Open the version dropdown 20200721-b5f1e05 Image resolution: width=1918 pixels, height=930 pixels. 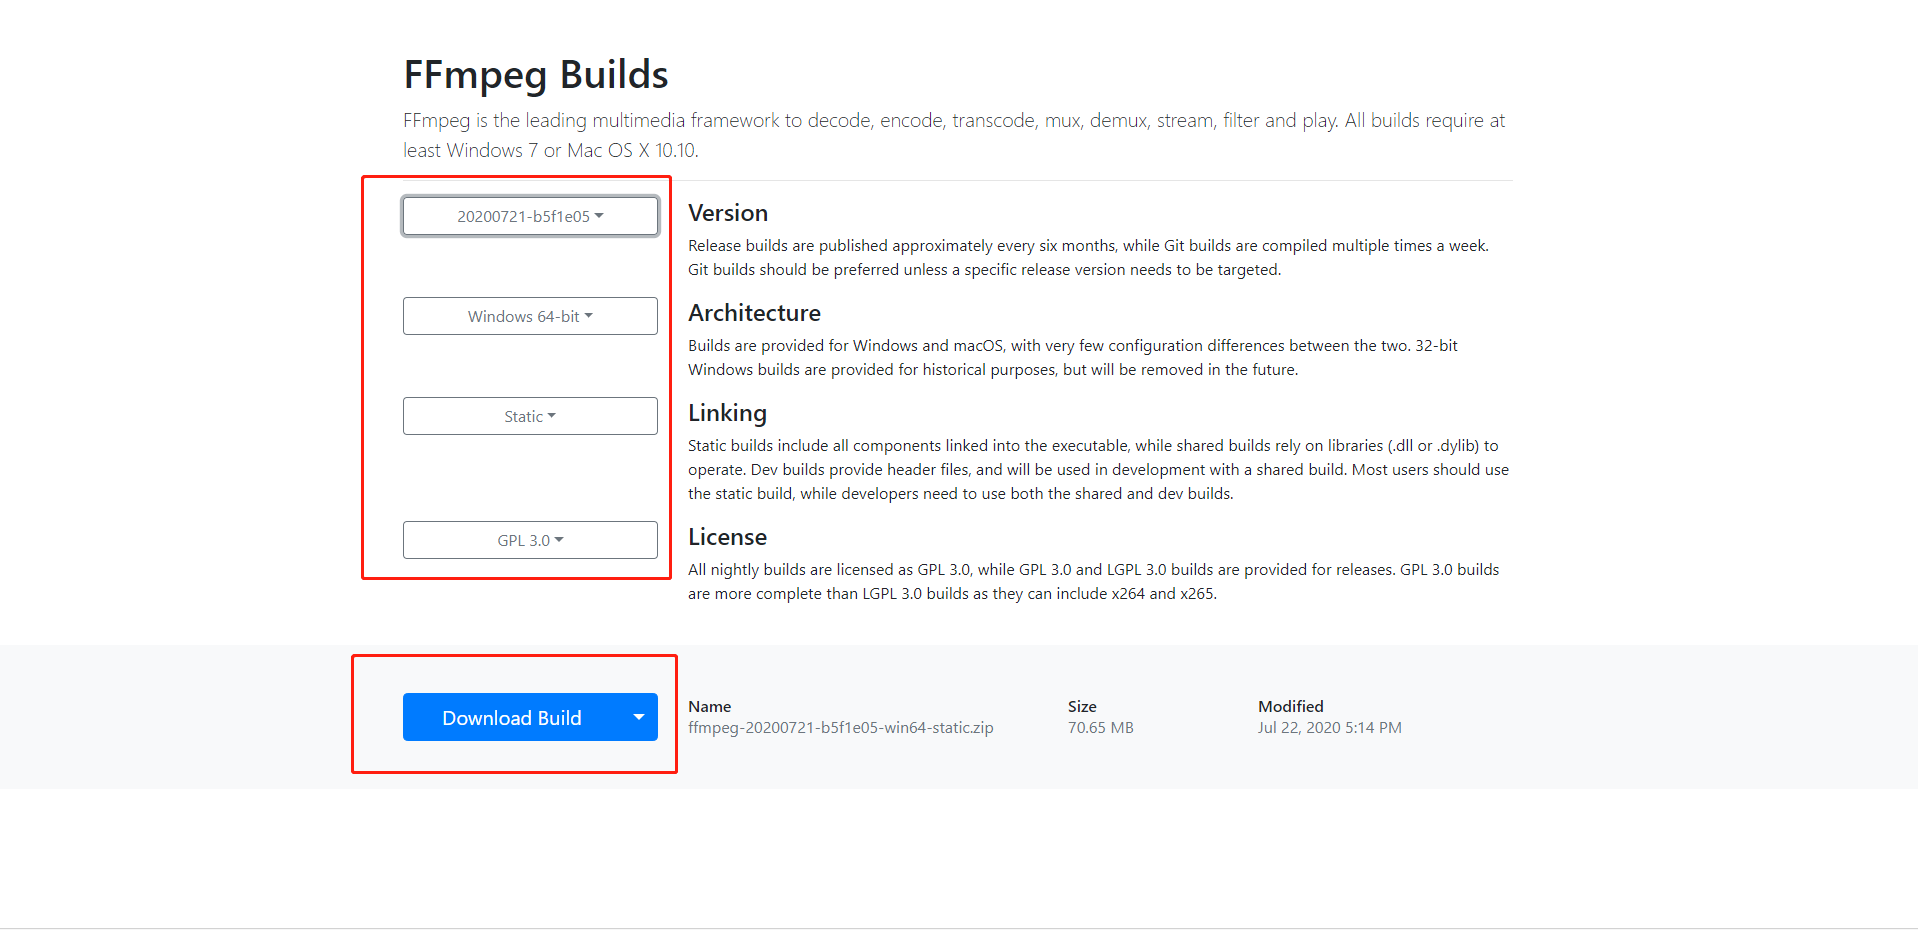click(530, 216)
